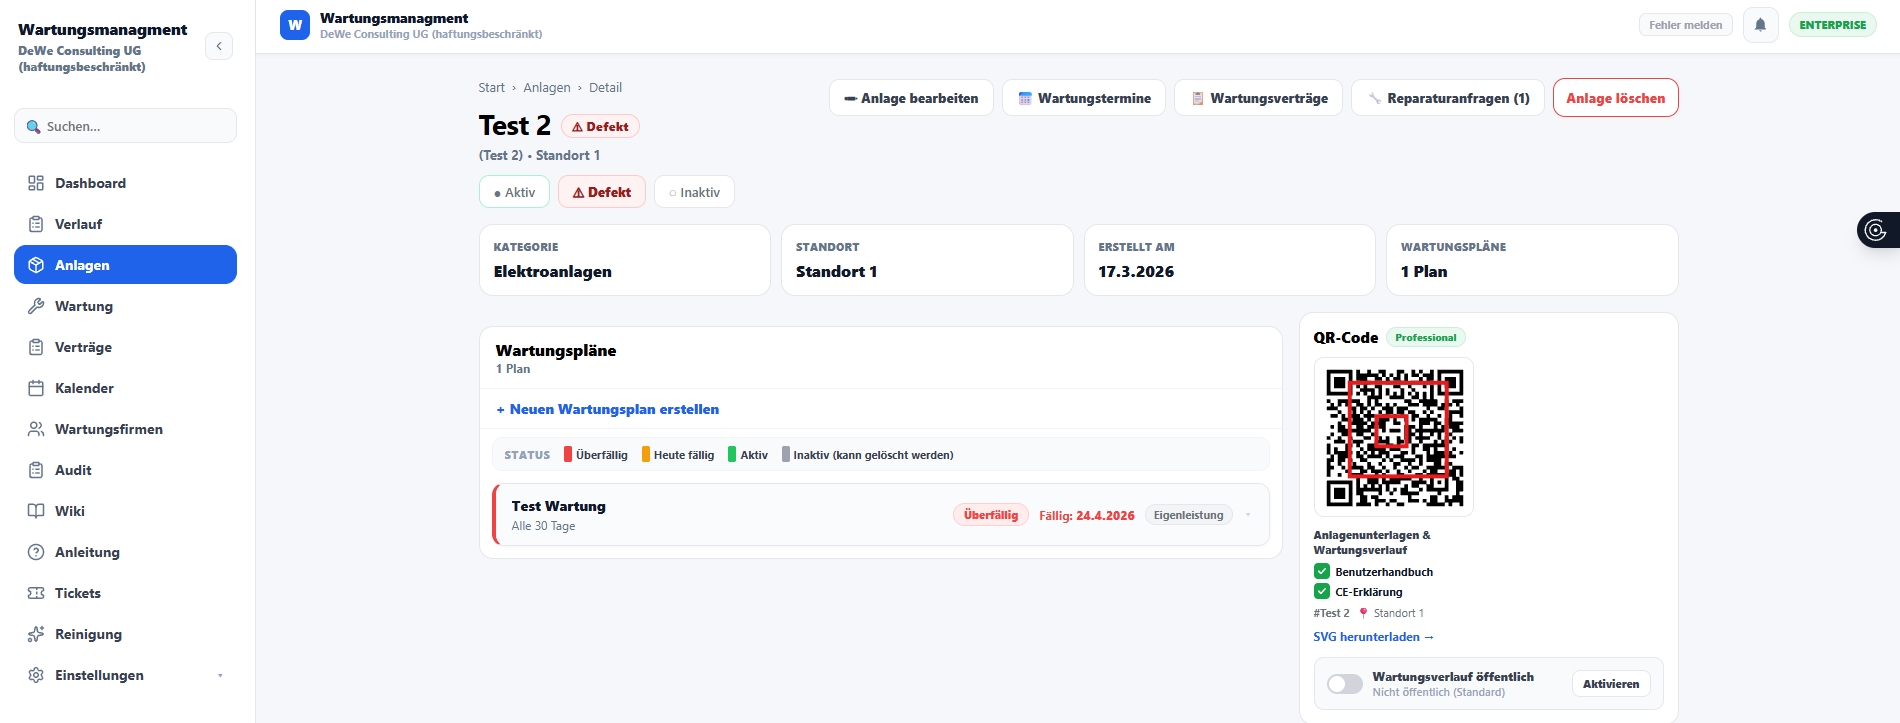Click the QR code image
1900x723 pixels.
(1394, 437)
